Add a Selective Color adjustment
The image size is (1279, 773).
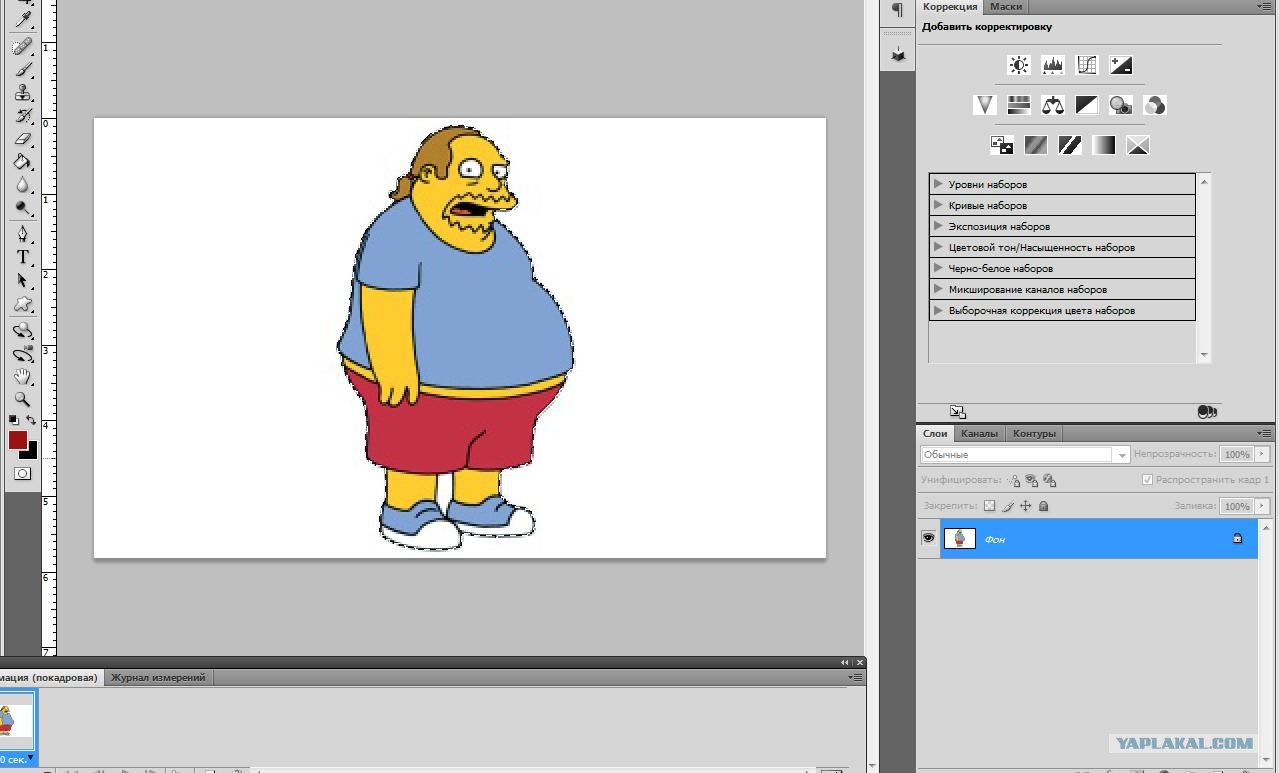pyautogui.click(x=1138, y=145)
